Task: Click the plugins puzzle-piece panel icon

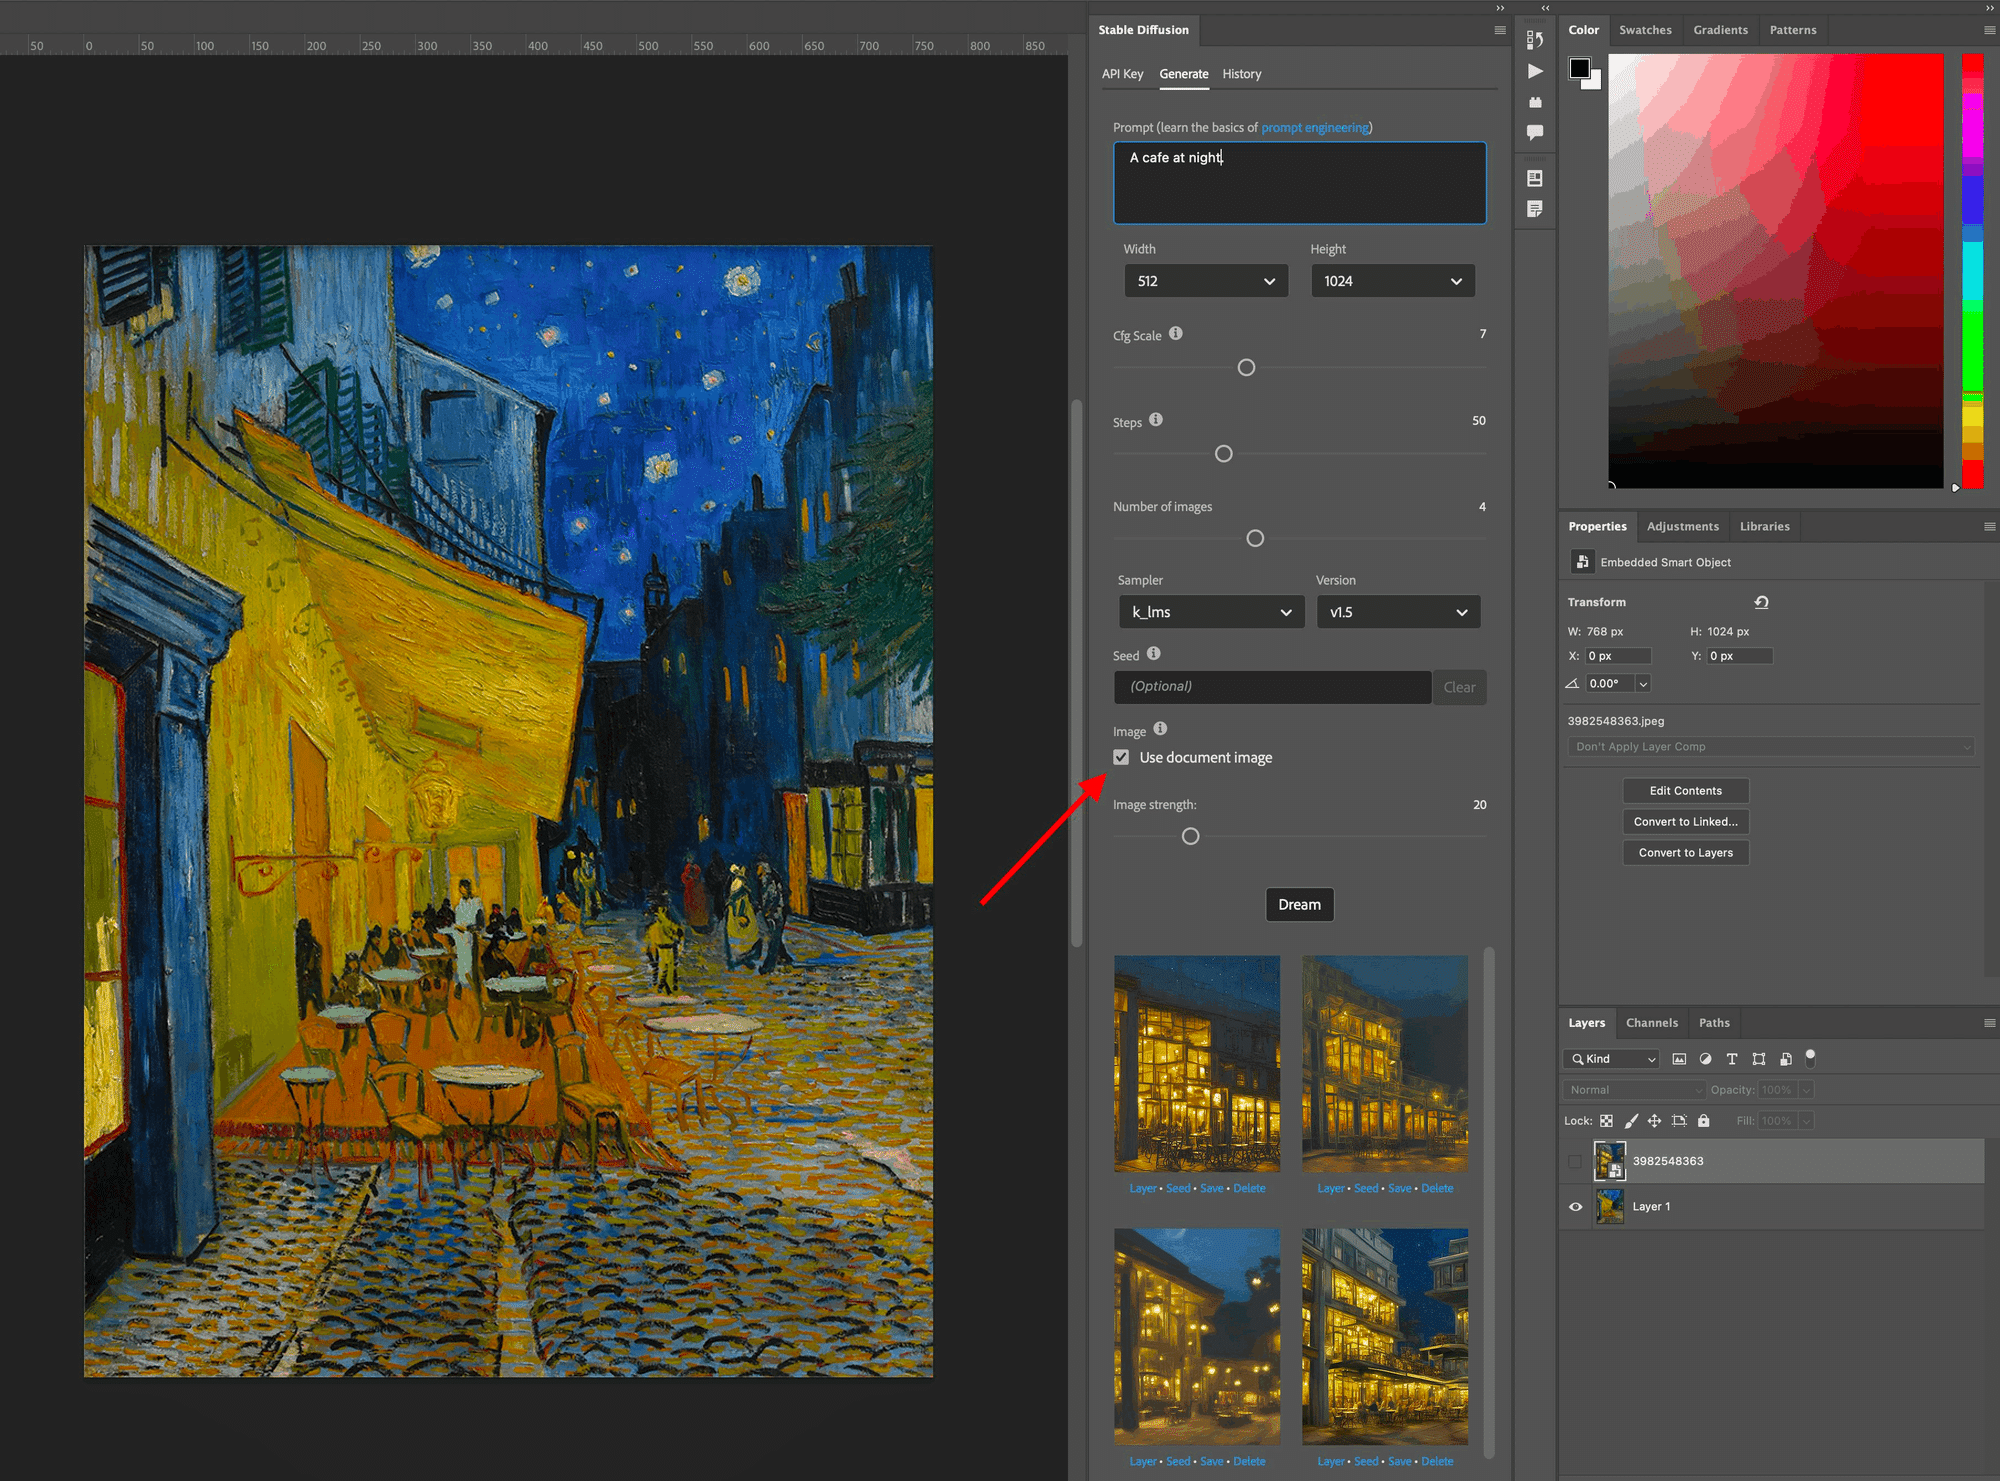Action: [1536, 102]
